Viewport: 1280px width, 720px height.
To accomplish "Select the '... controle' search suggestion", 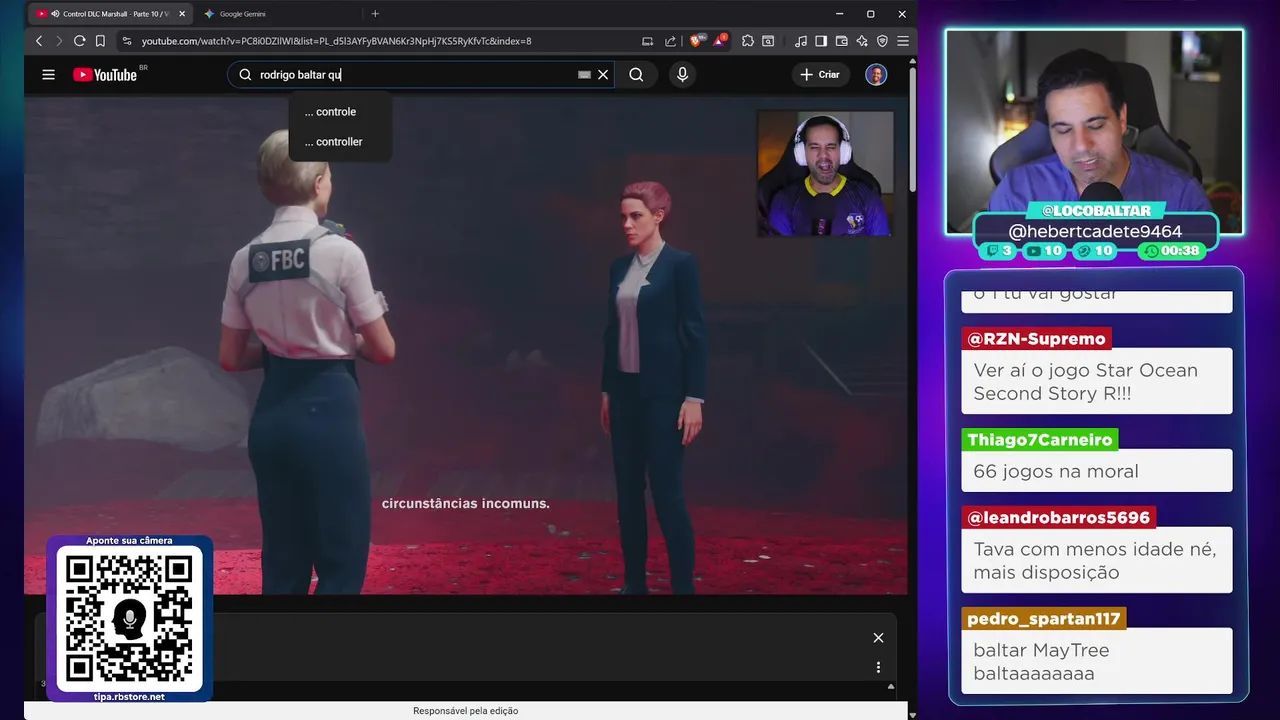I will pyautogui.click(x=340, y=112).
